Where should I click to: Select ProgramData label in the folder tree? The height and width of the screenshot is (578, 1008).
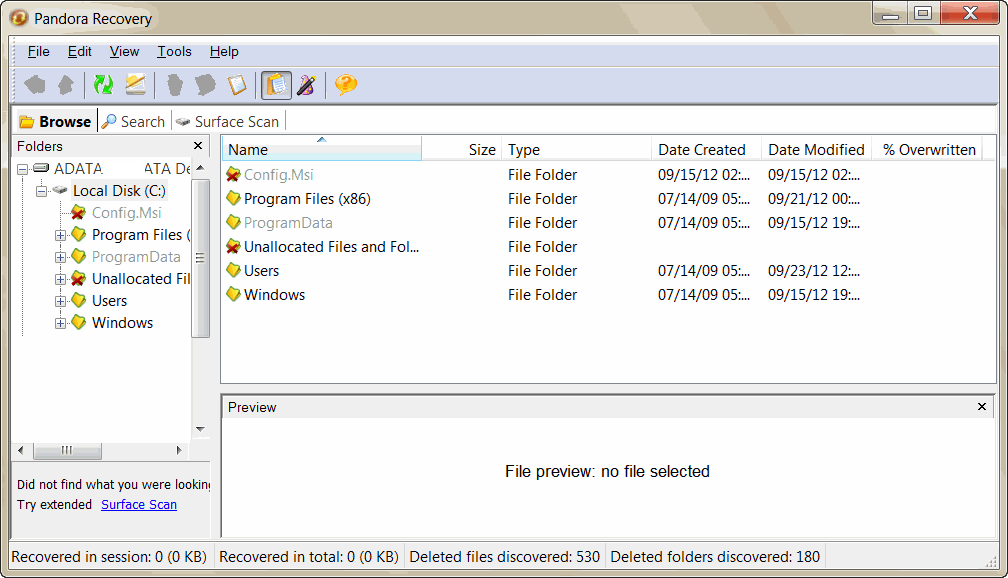(x=136, y=257)
